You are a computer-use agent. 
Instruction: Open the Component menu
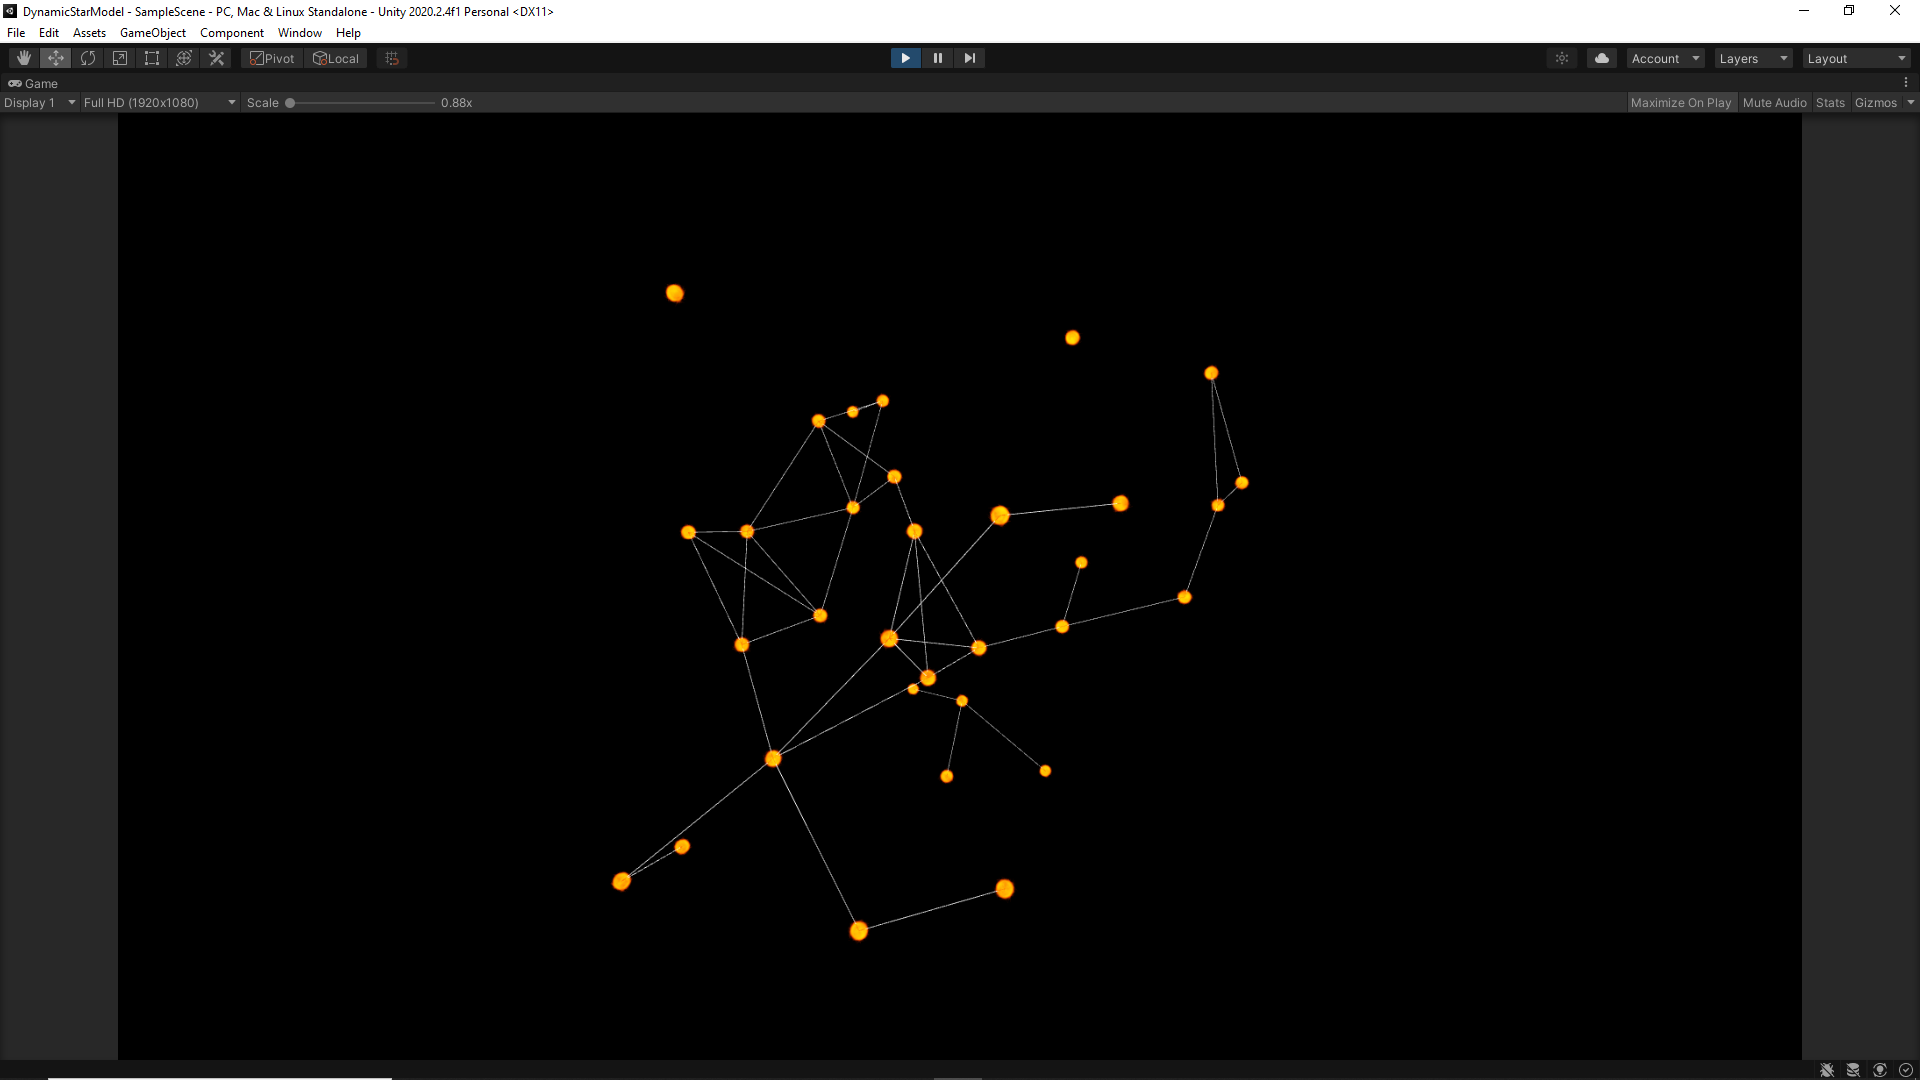point(231,32)
